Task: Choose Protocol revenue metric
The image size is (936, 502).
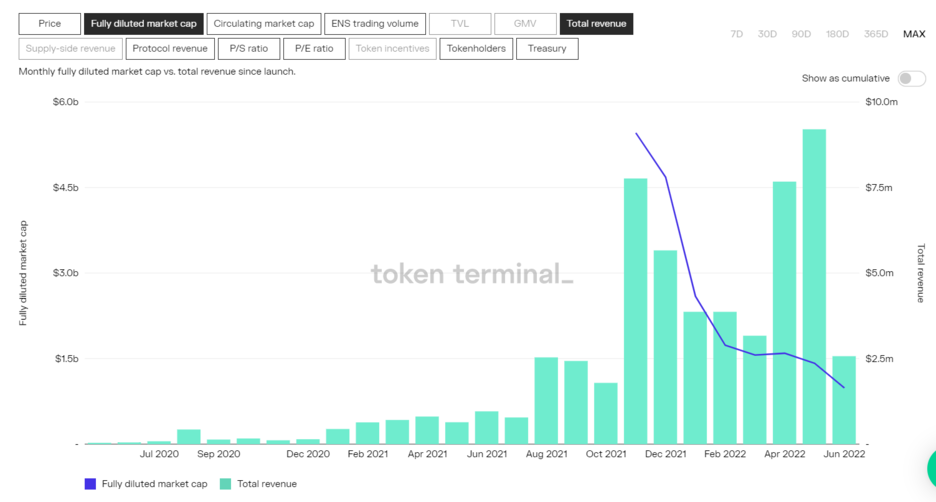Action: 170,48
